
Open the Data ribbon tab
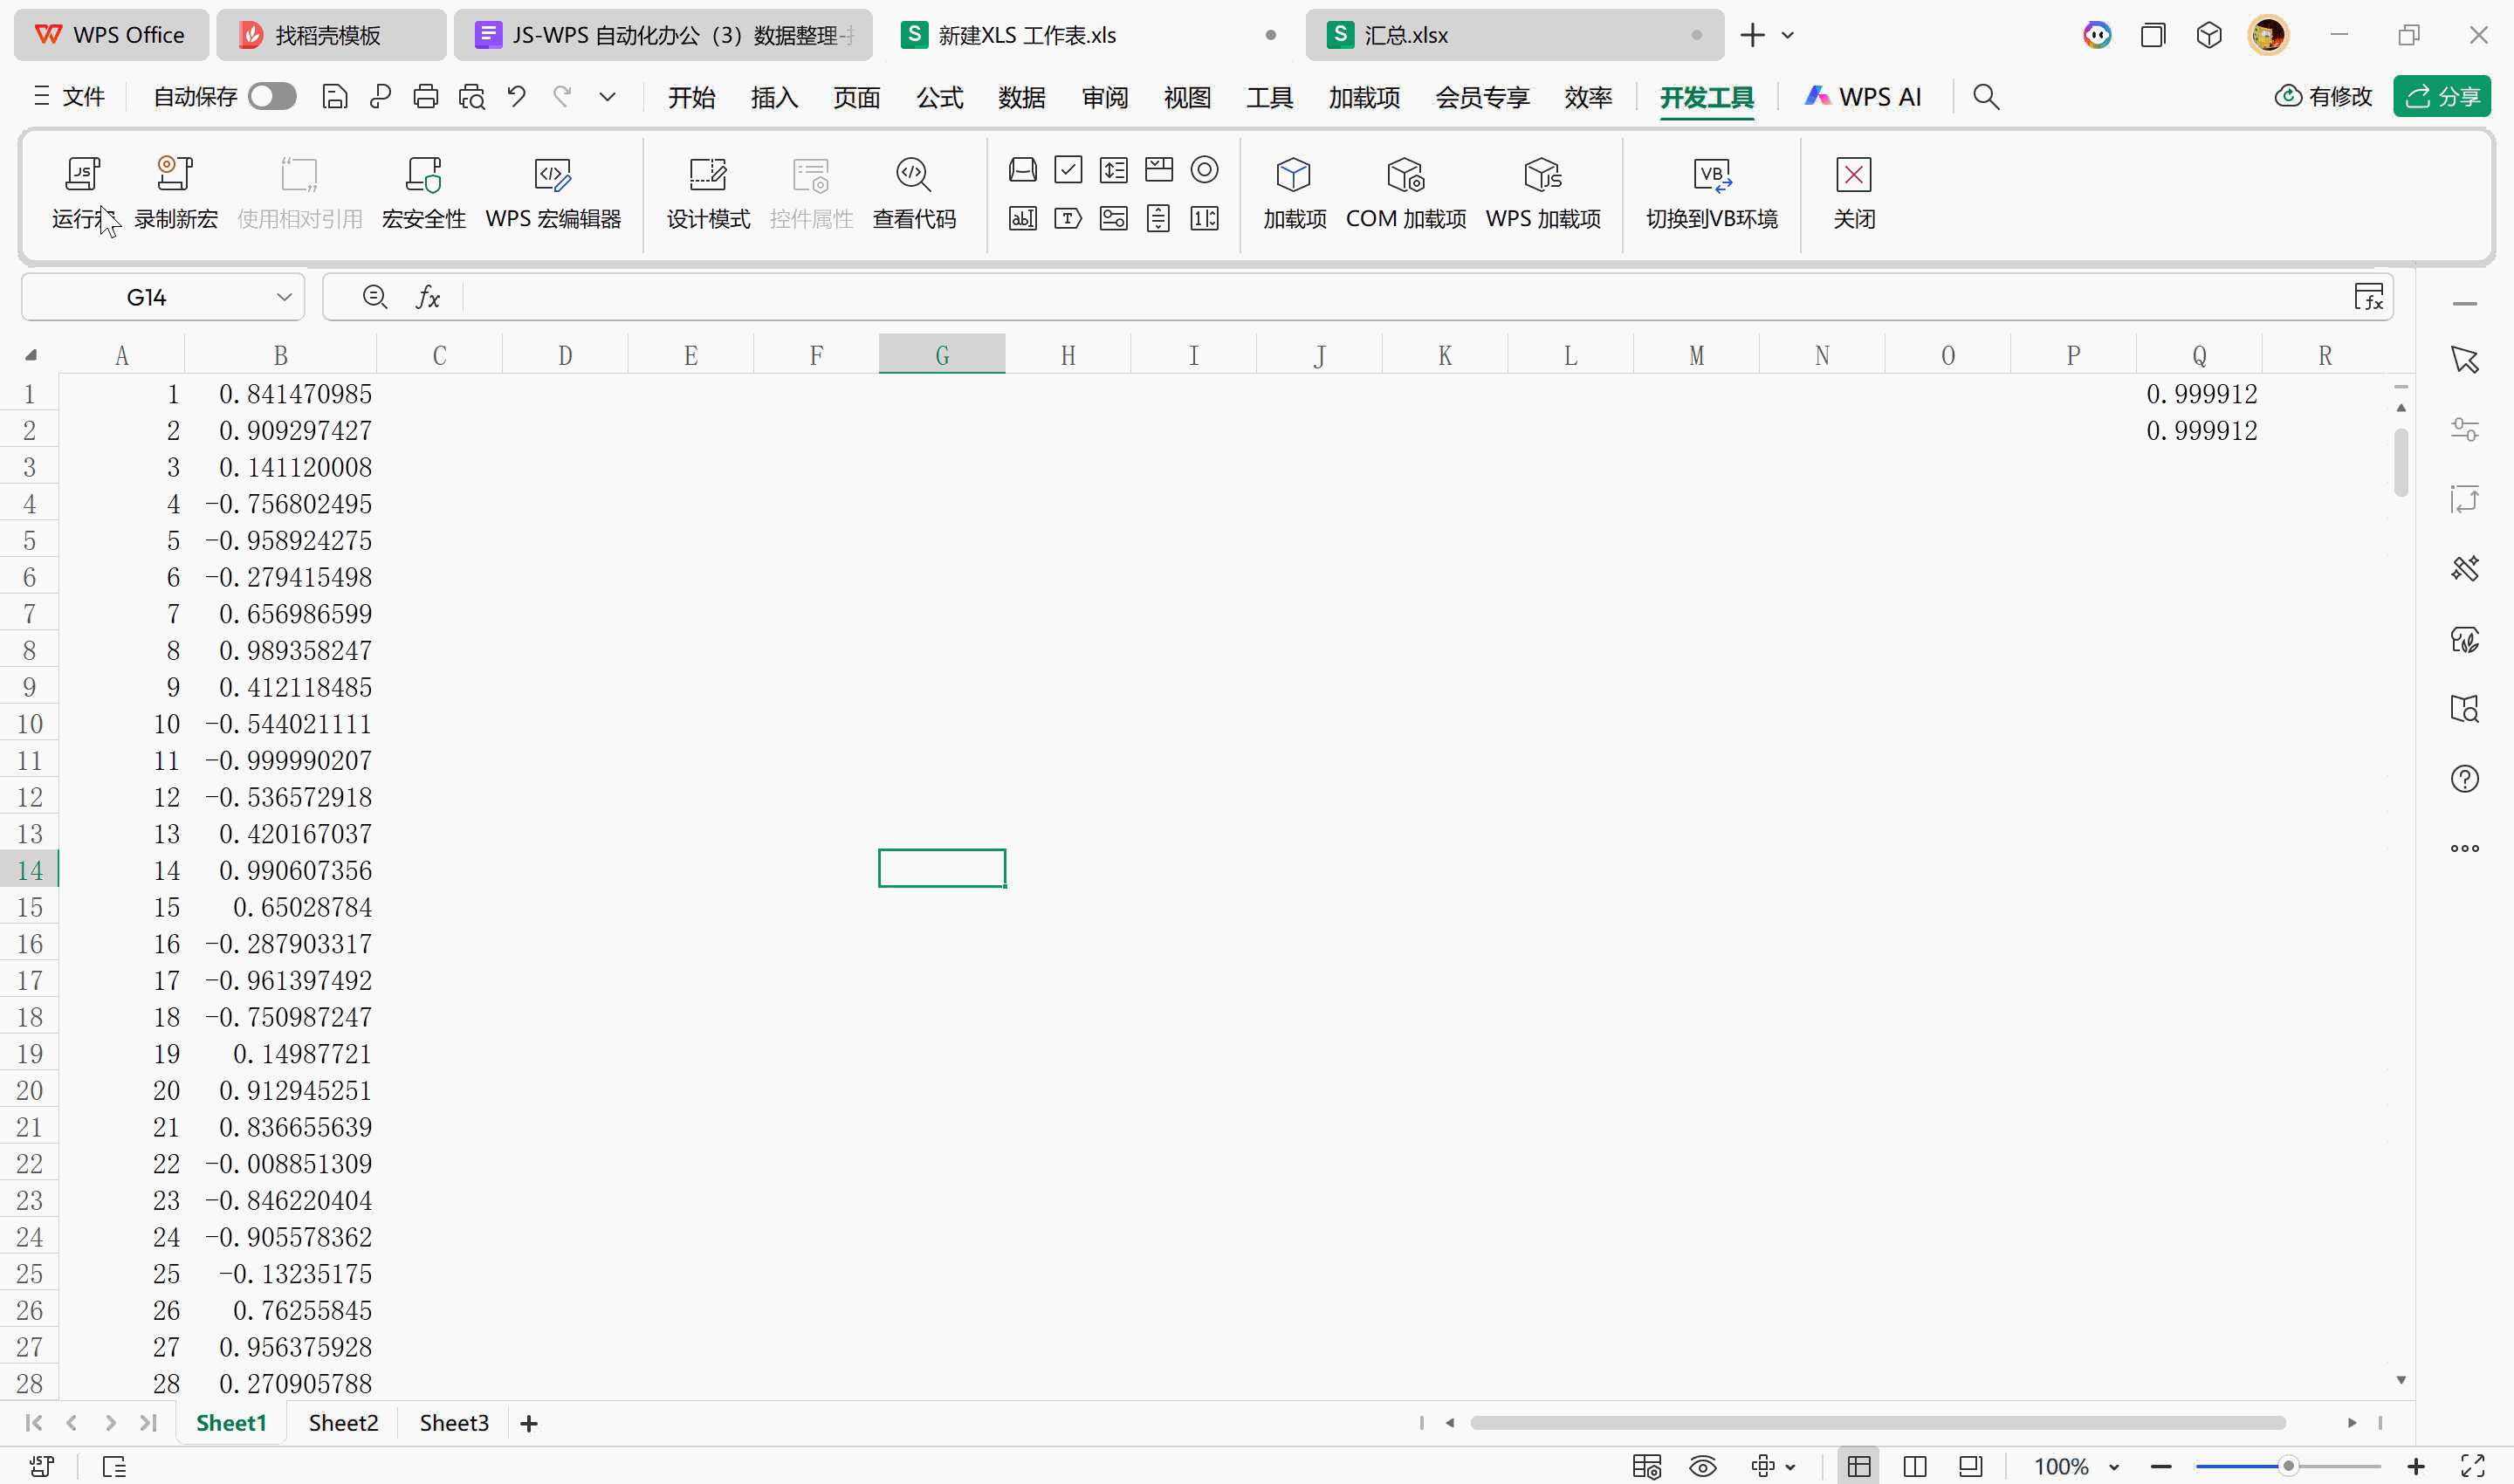coord(1021,97)
